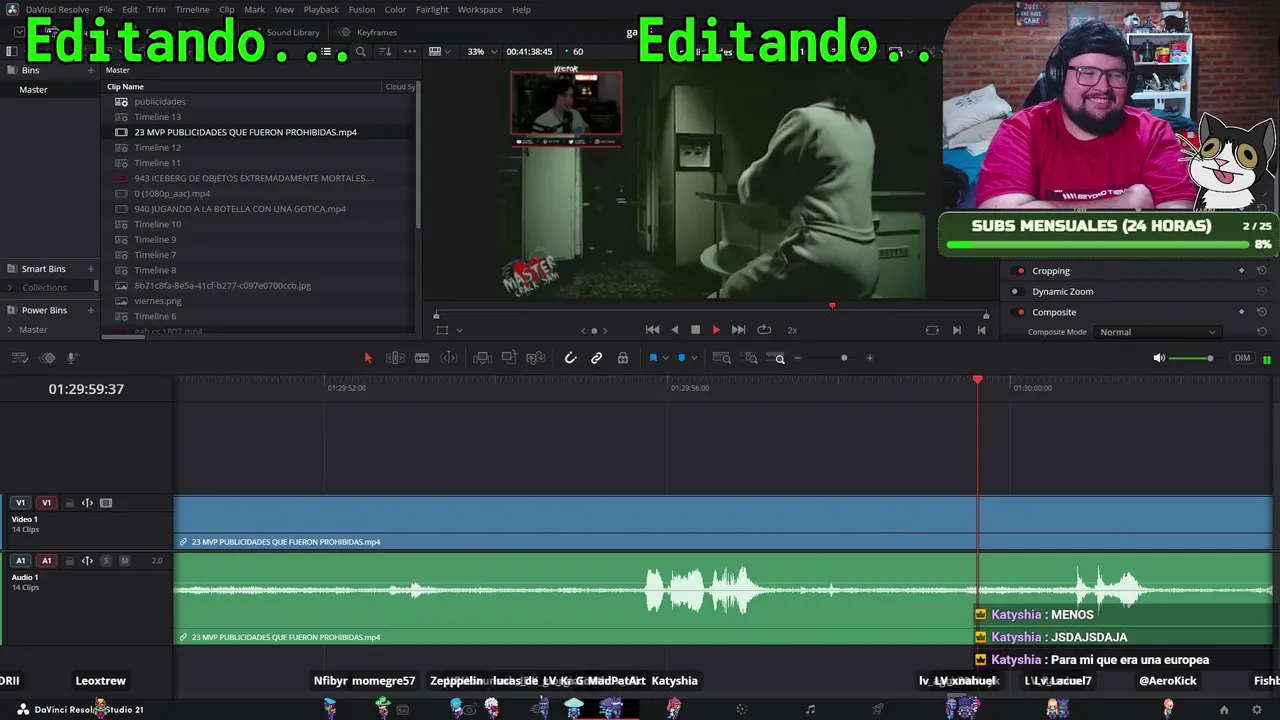Viewport: 1280px width, 720px height.
Task: Disable the Video 1 track
Action: pyautogui.click(x=106, y=503)
